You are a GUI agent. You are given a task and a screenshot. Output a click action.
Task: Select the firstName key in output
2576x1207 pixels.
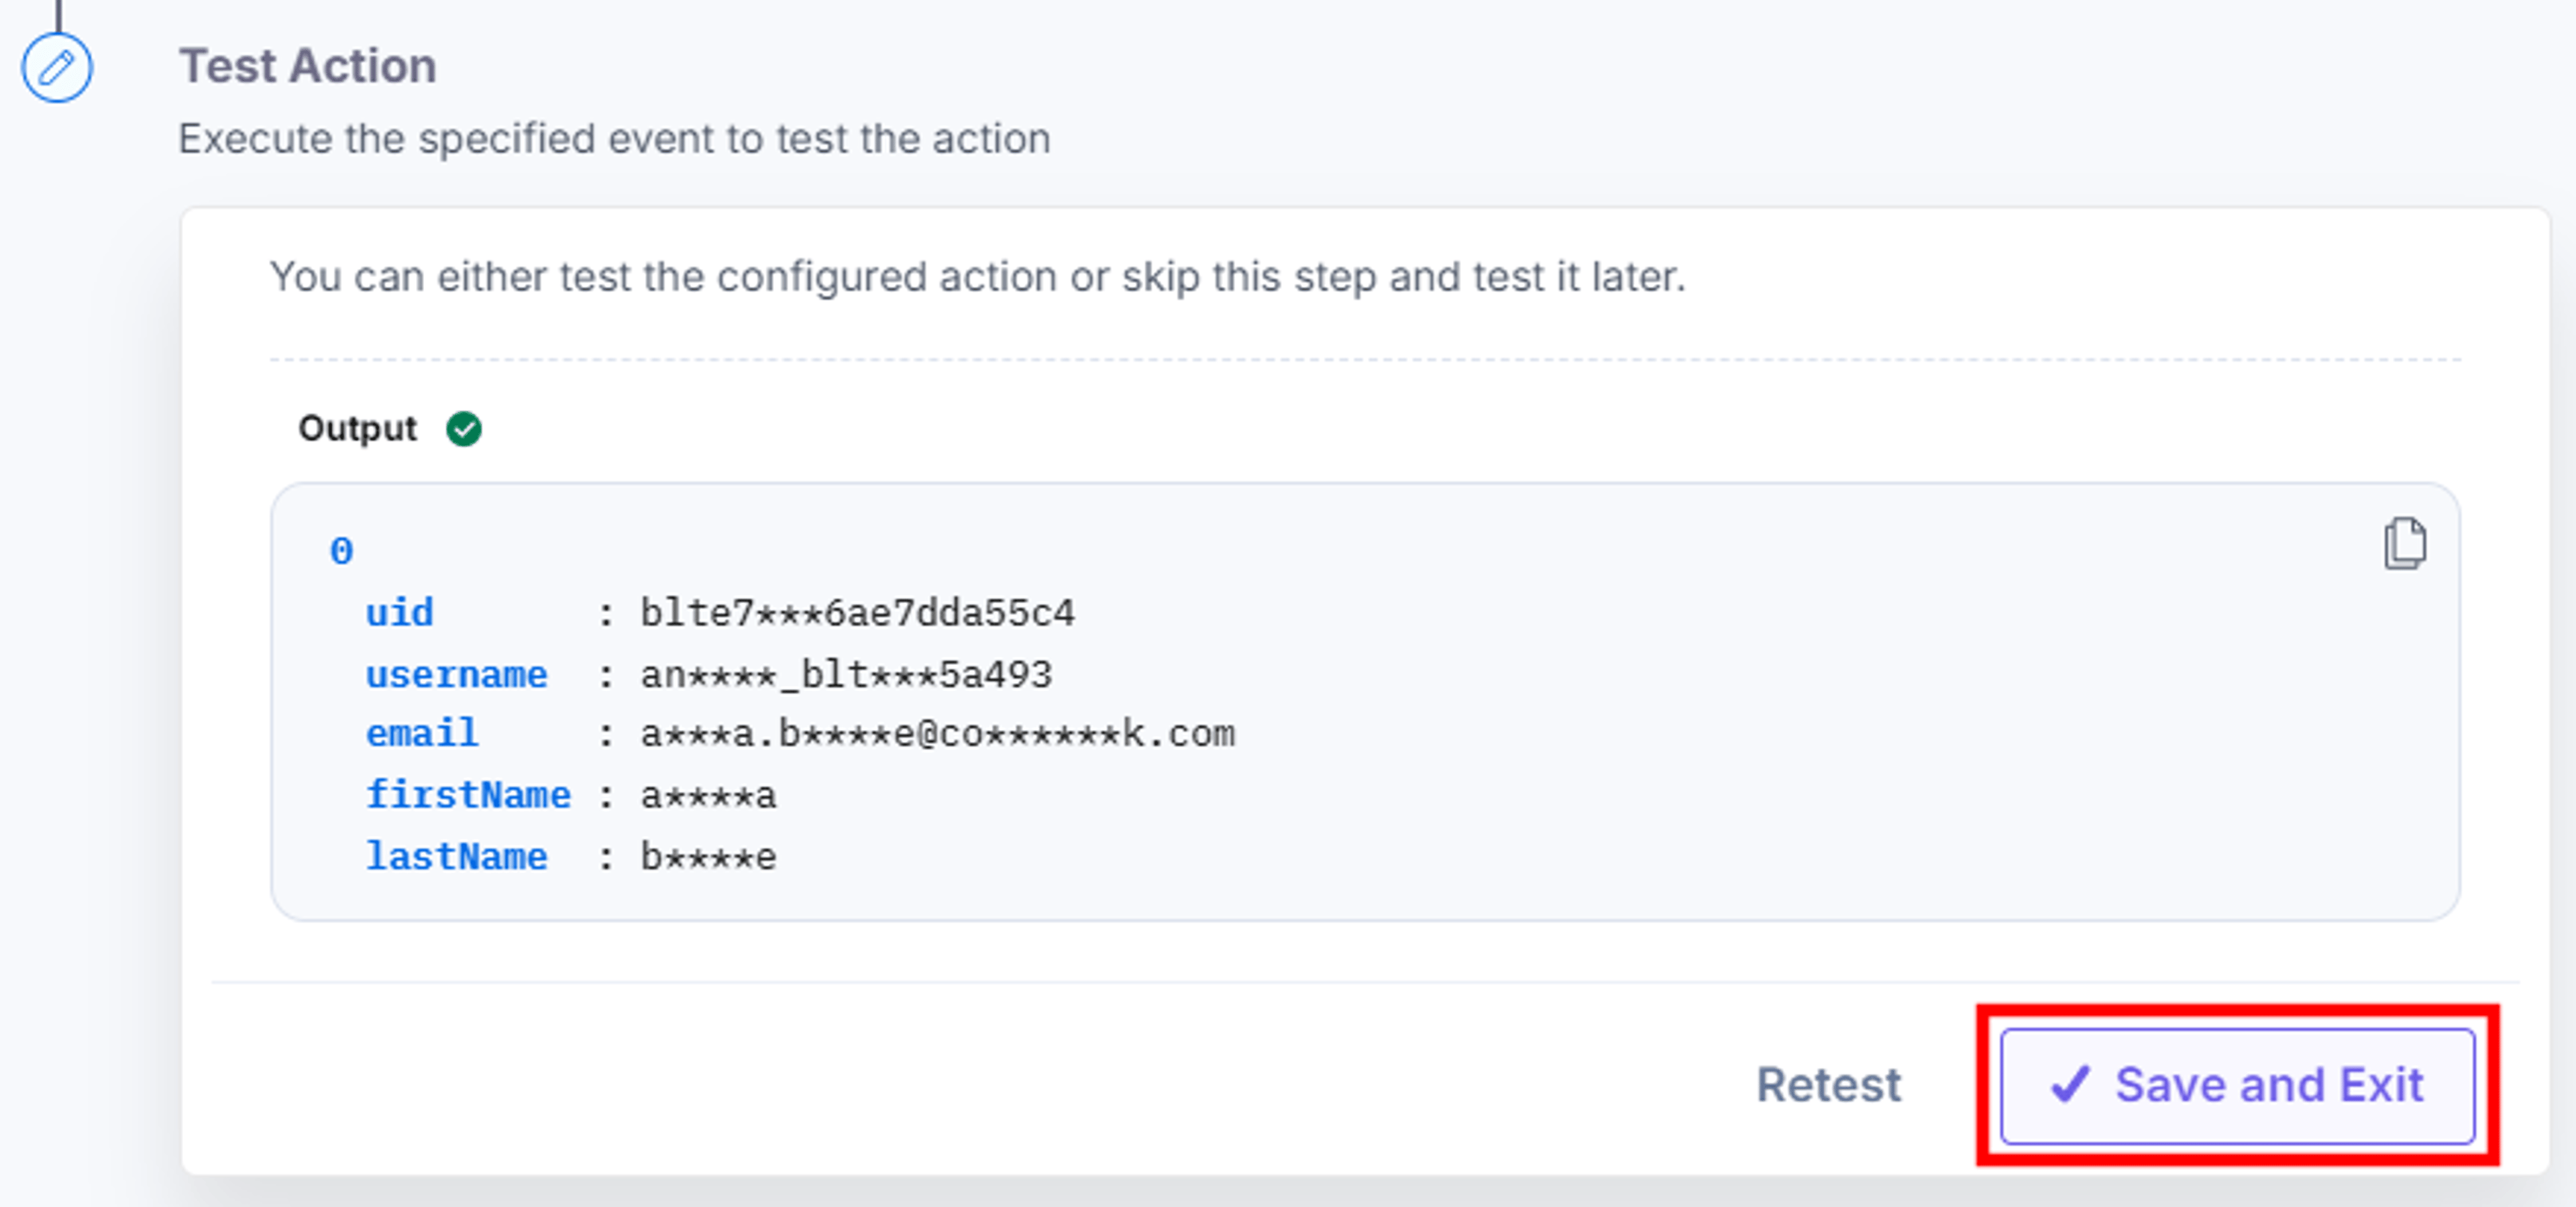[468, 796]
